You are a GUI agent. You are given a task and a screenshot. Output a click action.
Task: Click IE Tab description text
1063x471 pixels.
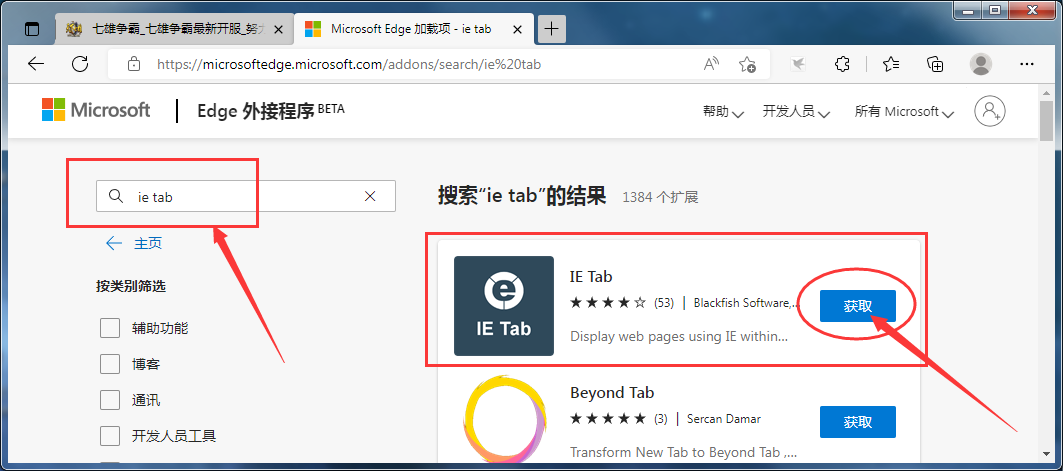point(679,335)
